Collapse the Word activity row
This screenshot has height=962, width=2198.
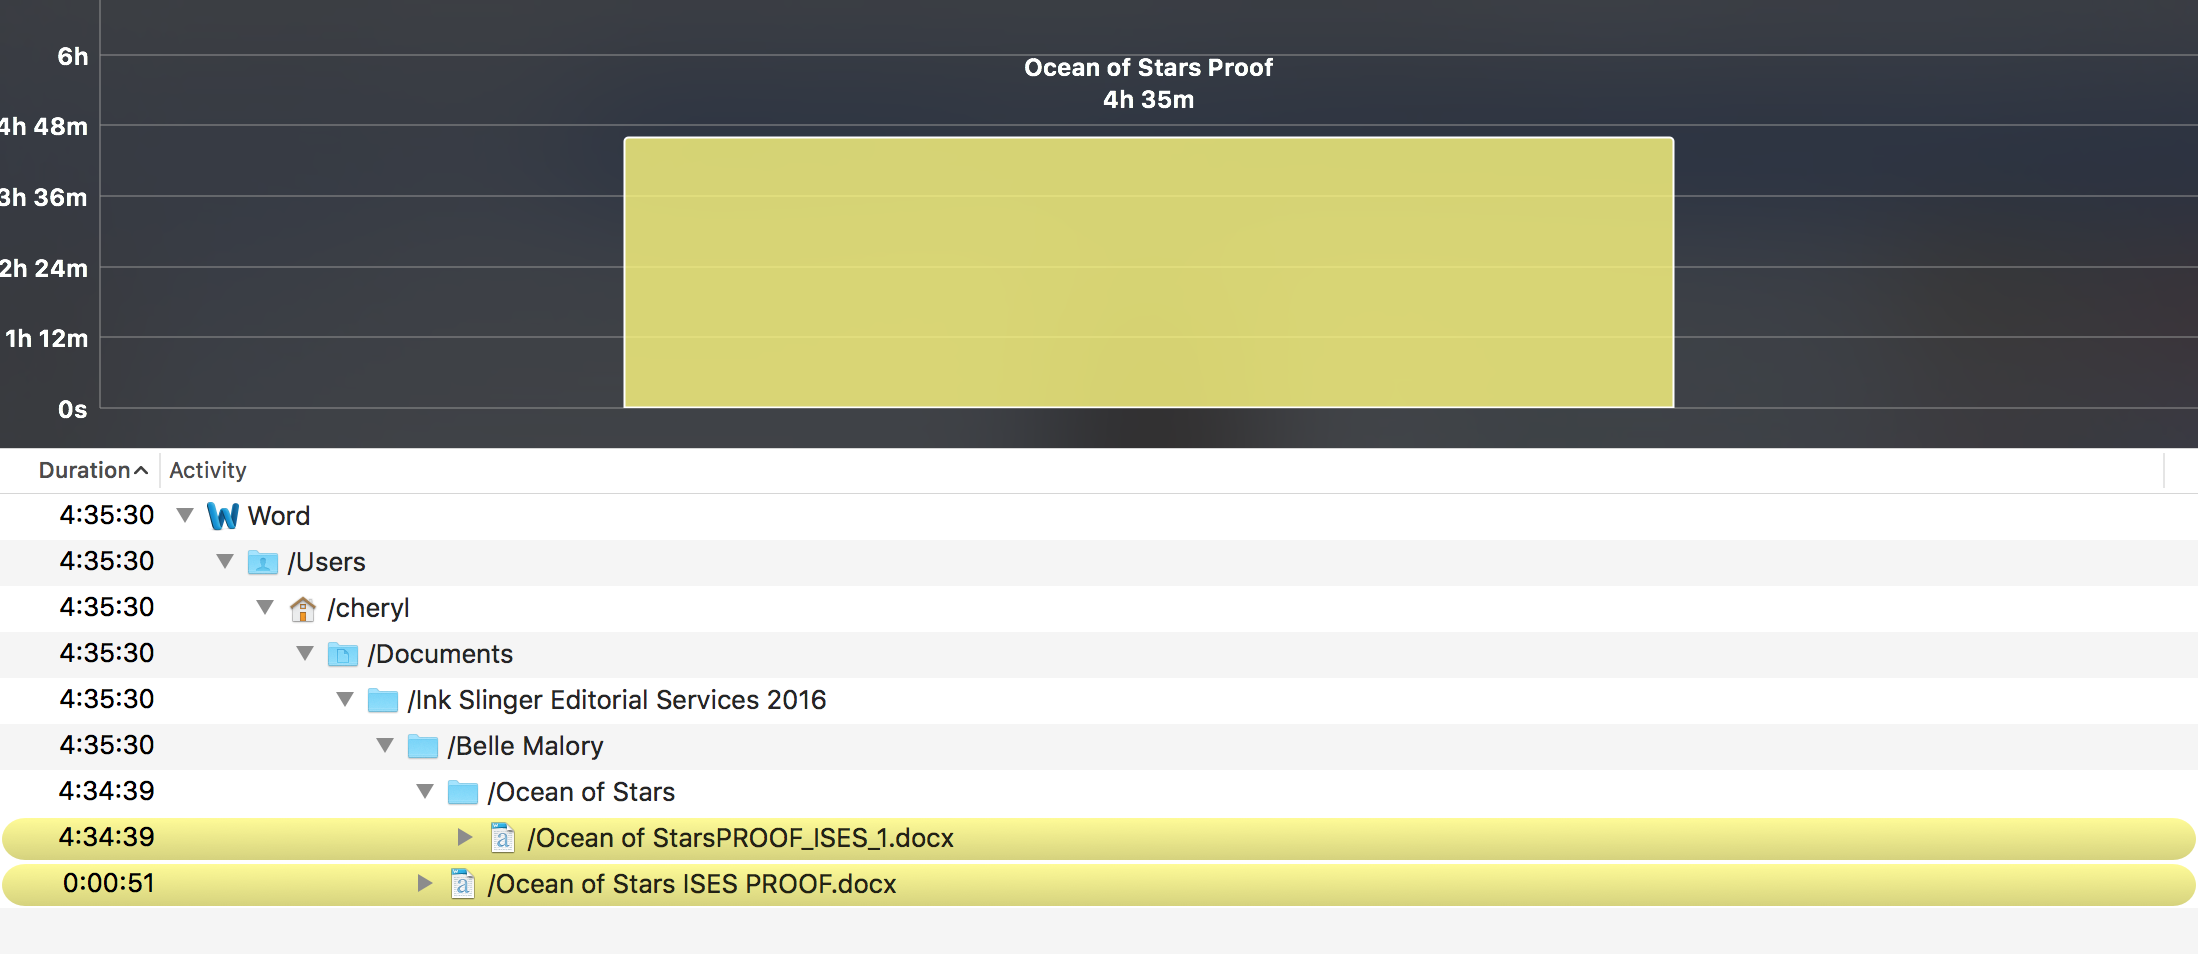[x=185, y=516]
